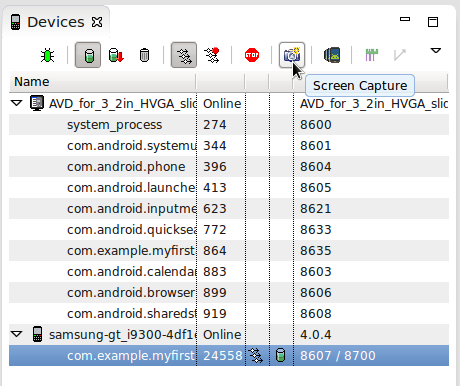Viewport: 460px width, 386px height.
Task: Click Start Method Profiling icon
Action: tap(212, 55)
